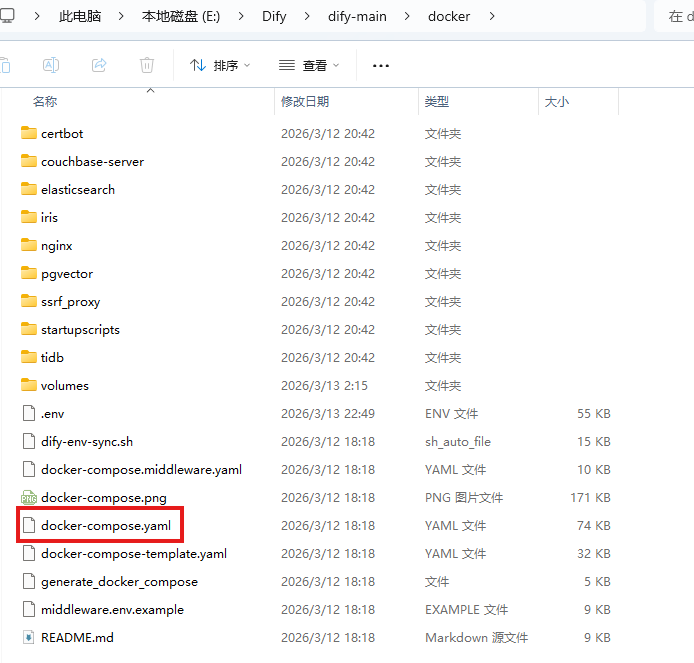
Task: Click the size 74 KB
Action: 594,525
